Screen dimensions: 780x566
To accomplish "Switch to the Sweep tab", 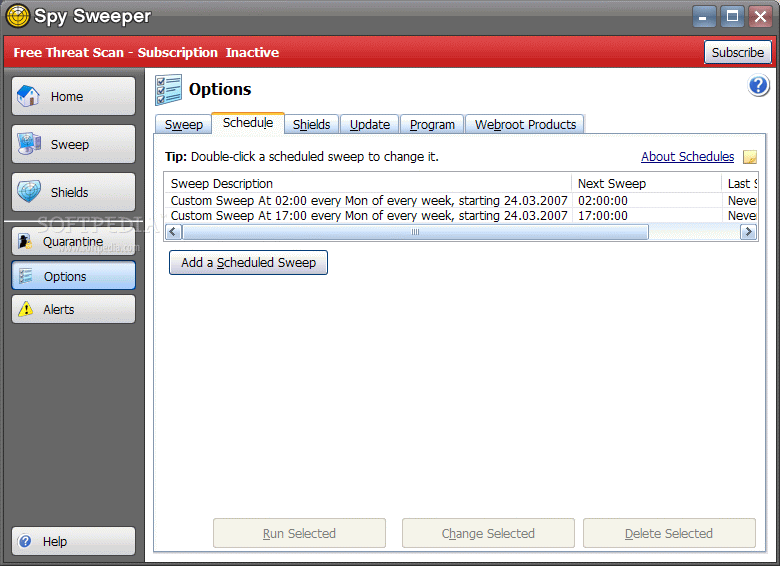I will coord(184,124).
